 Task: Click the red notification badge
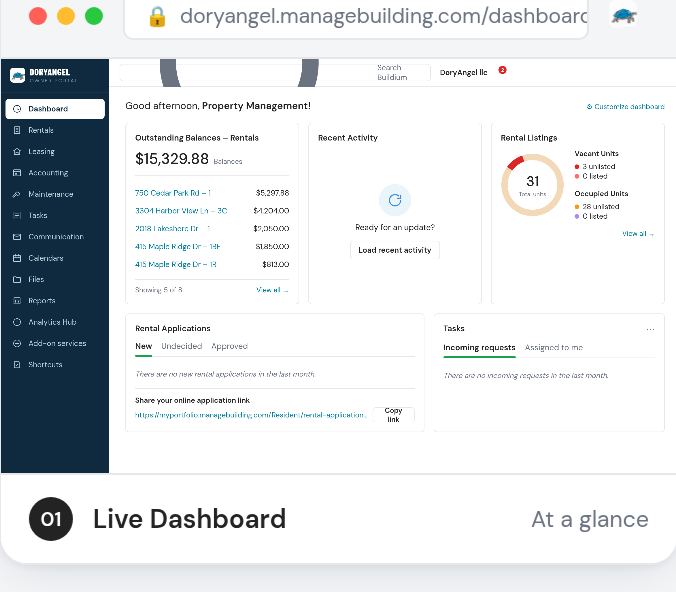click(x=502, y=70)
